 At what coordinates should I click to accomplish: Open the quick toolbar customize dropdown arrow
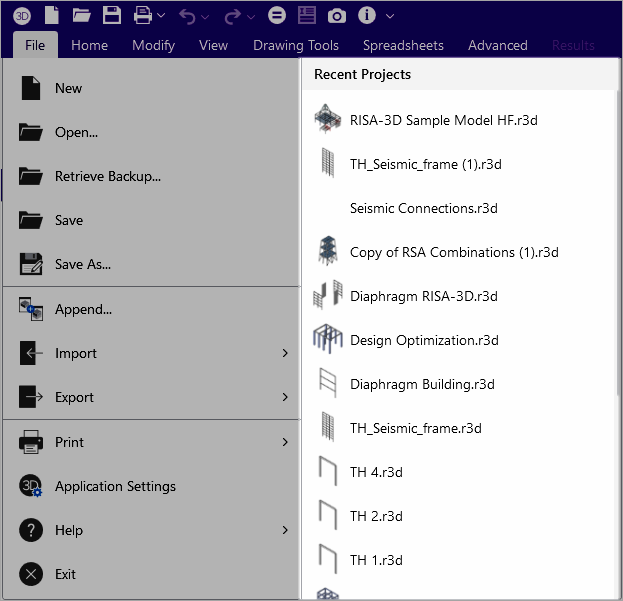(x=390, y=16)
